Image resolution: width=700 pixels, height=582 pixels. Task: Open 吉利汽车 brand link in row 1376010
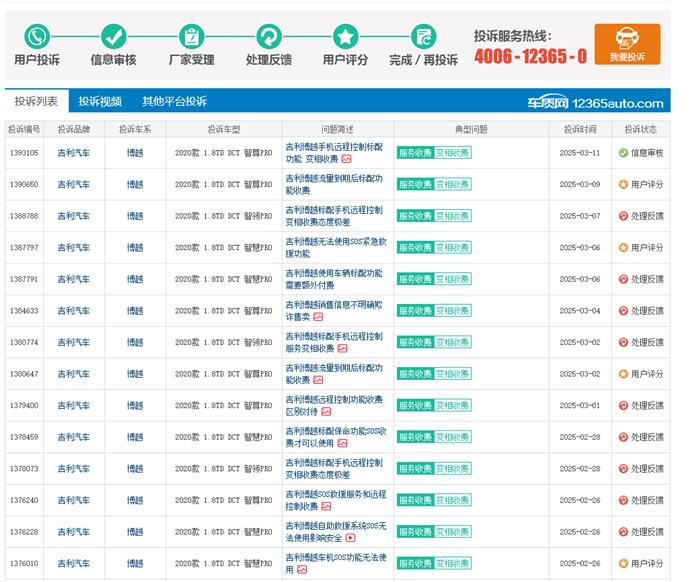pyautogui.click(x=74, y=563)
